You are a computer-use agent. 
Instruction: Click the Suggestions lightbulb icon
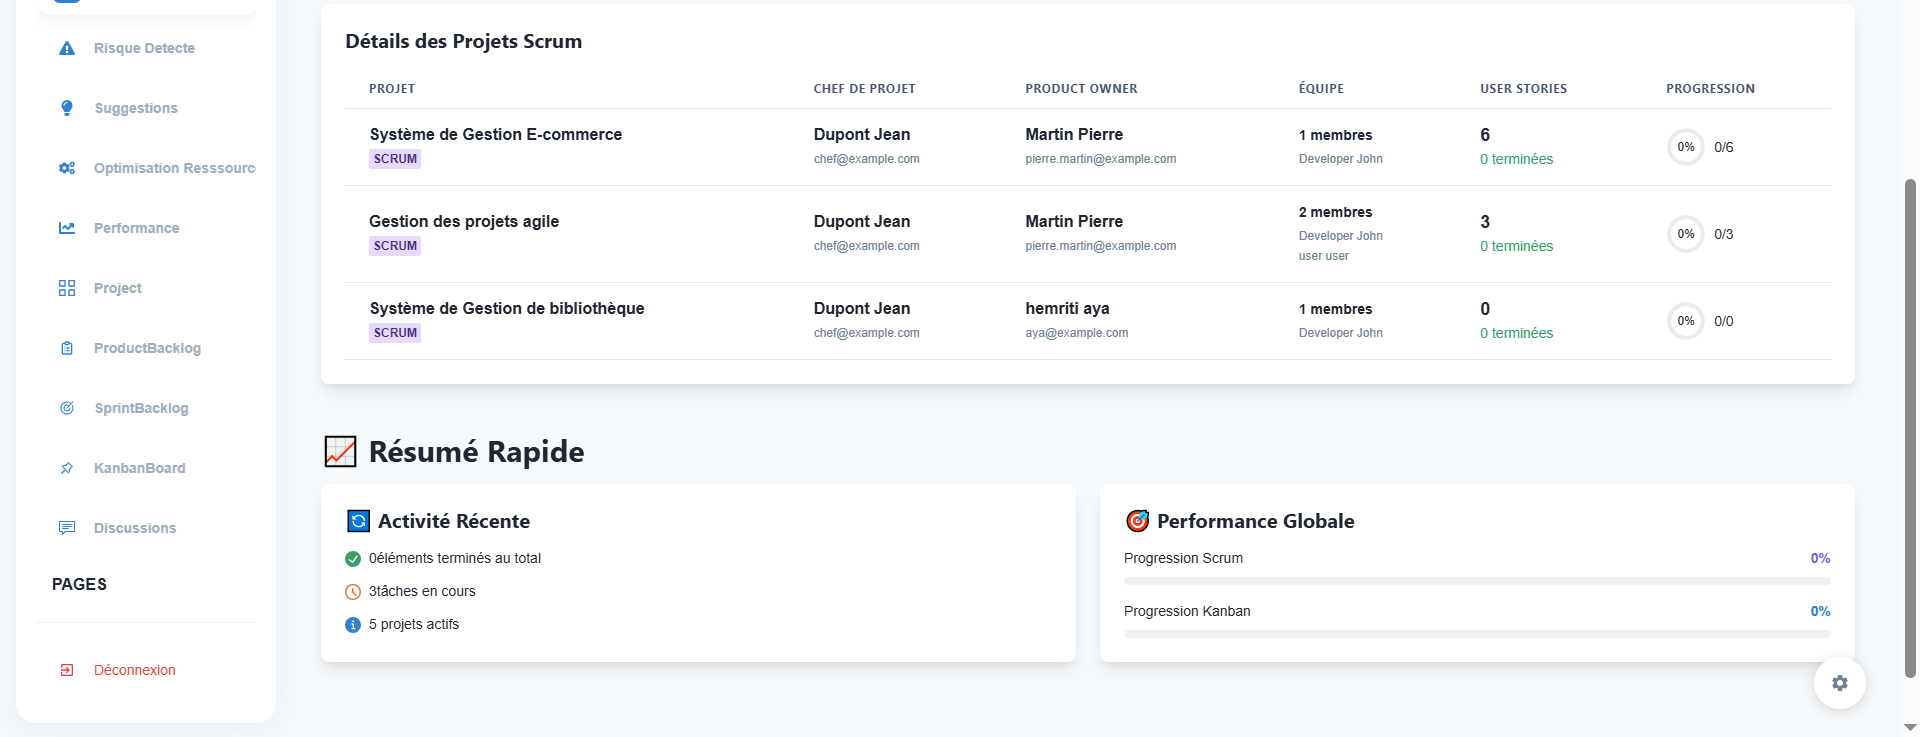[x=67, y=108]
